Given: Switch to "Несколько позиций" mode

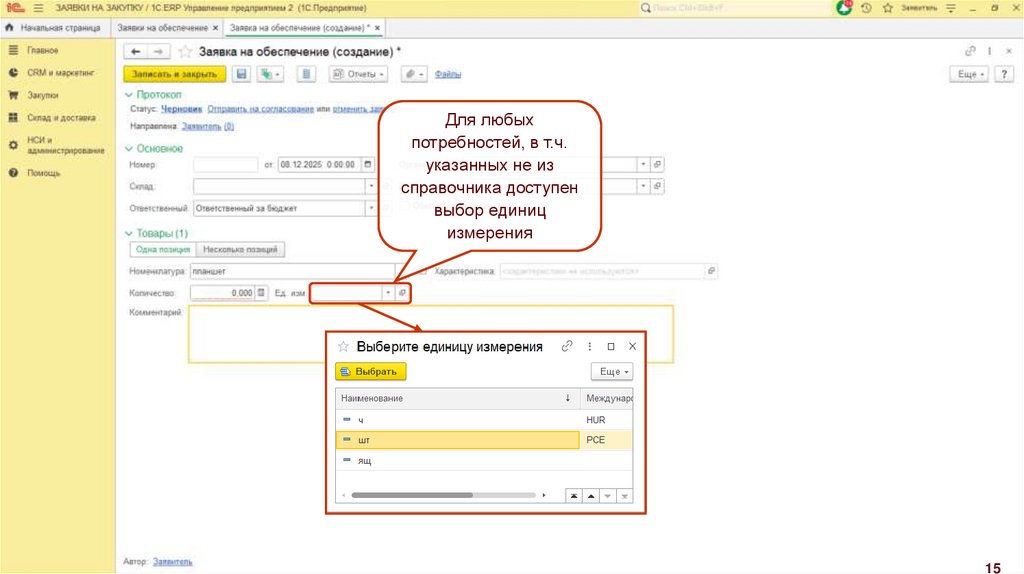Looking at the screenshot, I should [x=241, y=250].
